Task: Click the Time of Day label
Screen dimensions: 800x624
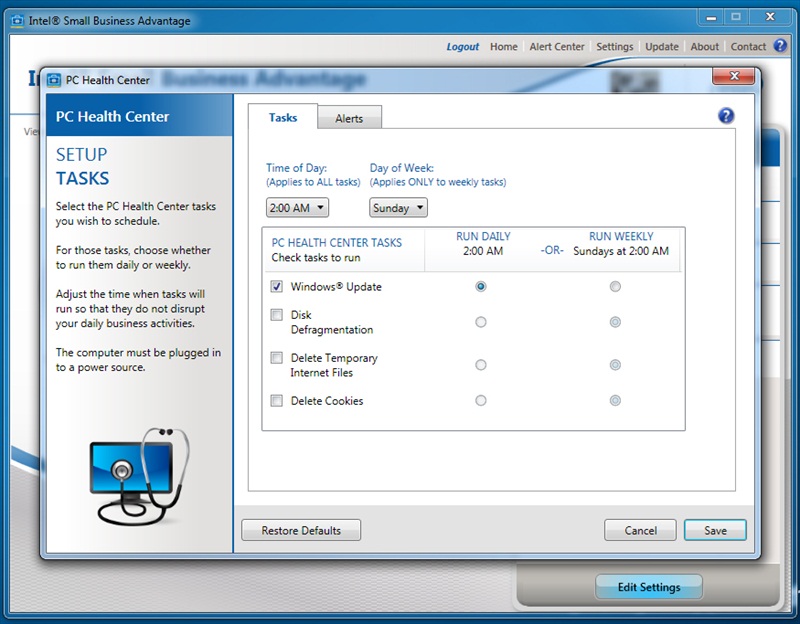Action: (296, 167)
